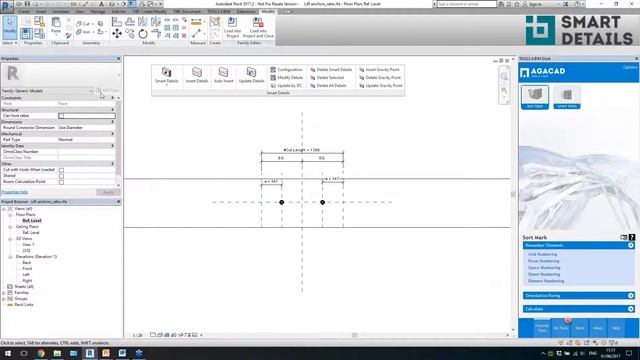Click the Smart Walls thumbnail in AGACAD dock
Screen dimensions: 640x360
click(567, 97)
